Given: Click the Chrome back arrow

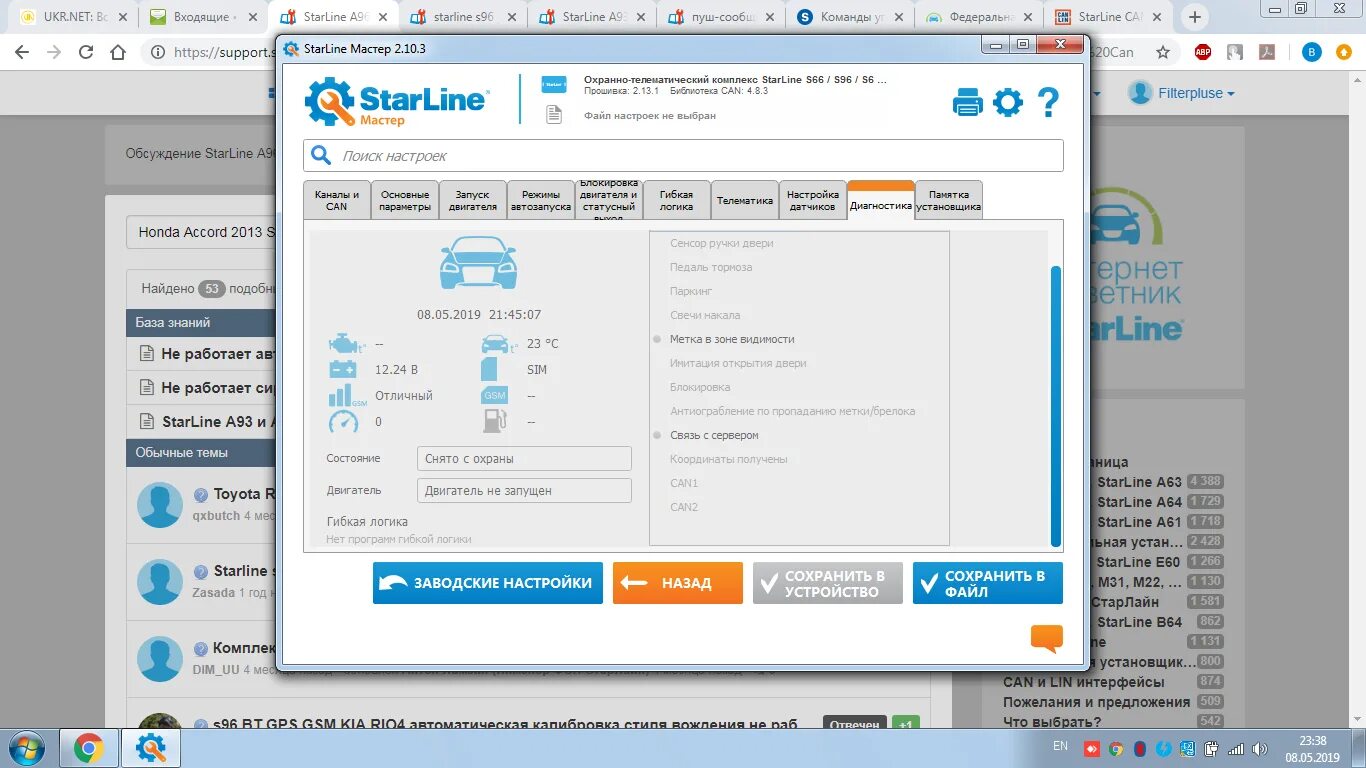Looking at the screenshot, I should coord(22,52).
